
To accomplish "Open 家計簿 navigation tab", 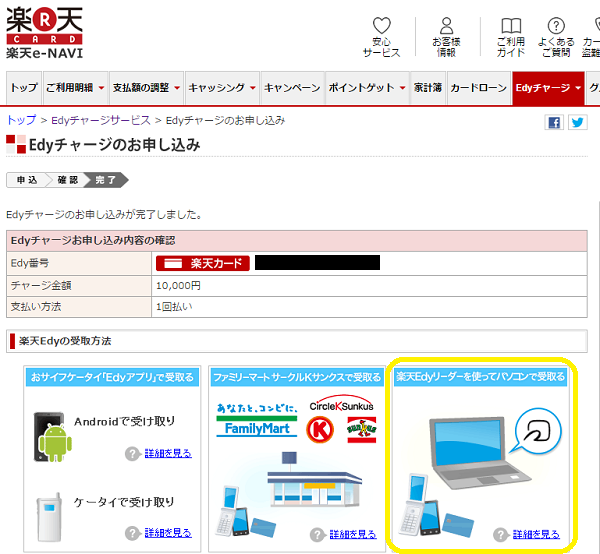I will (428, 88).
